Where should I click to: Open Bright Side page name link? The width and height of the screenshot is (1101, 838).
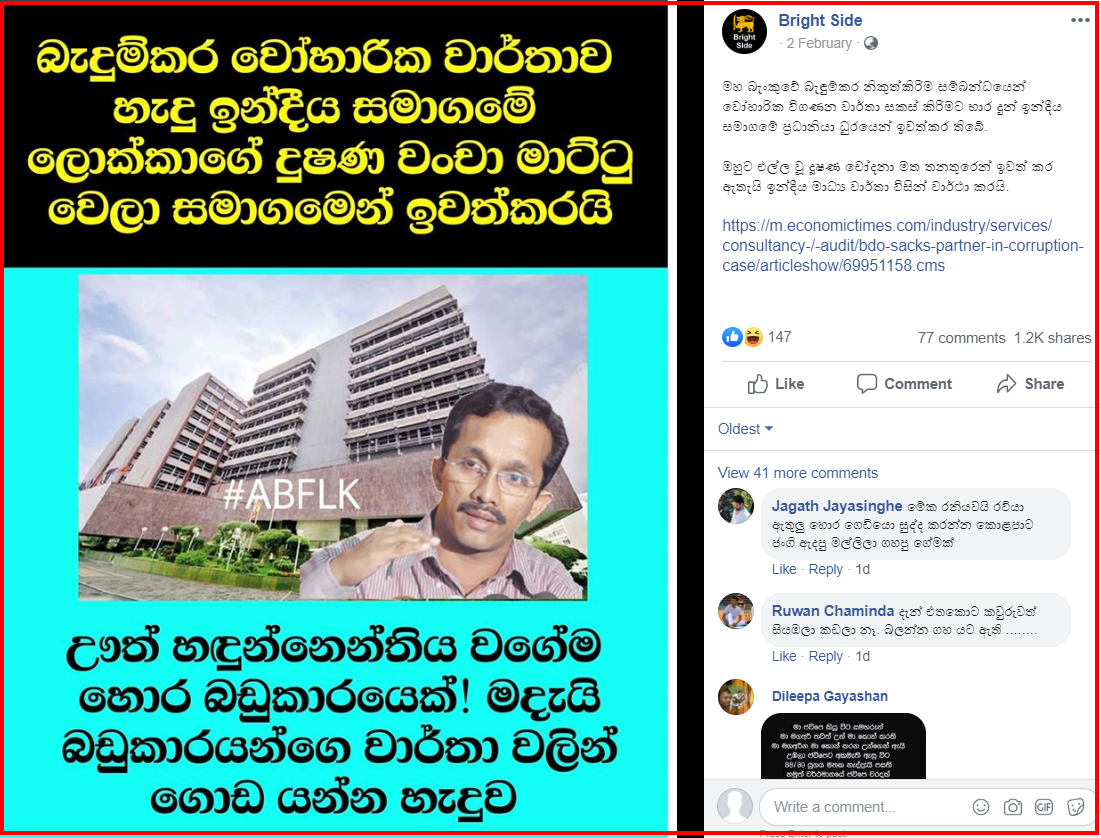click(x=820, y=20)
